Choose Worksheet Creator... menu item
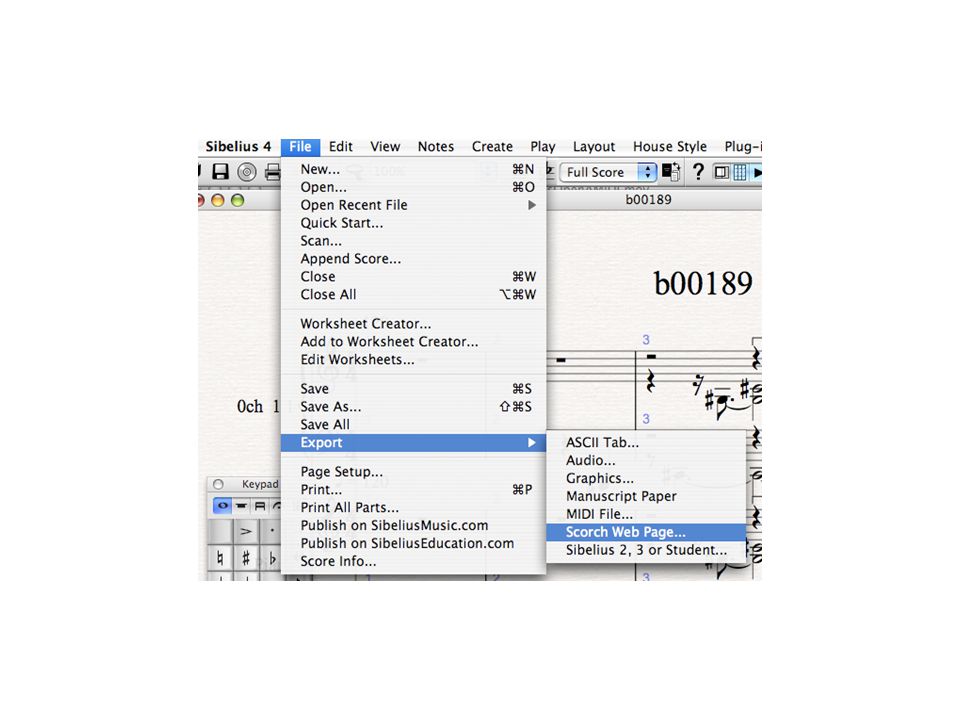 coord(413,324)
